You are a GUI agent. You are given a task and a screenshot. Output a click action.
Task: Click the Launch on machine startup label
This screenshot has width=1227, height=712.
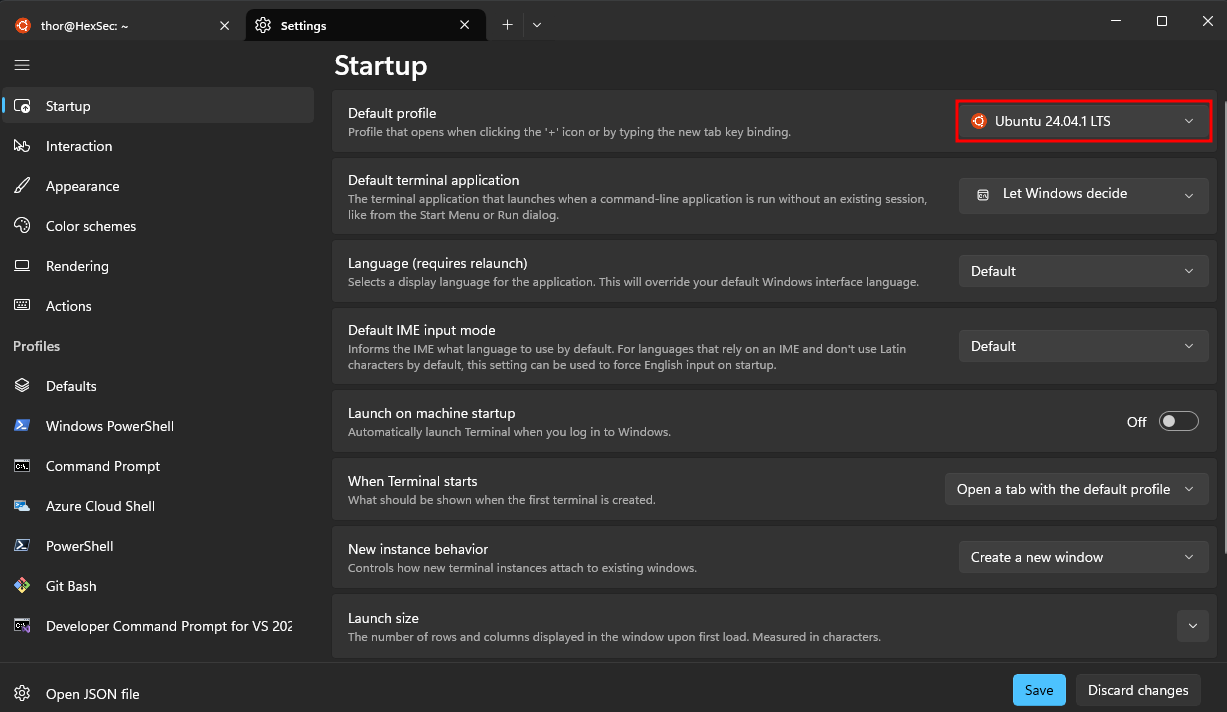pyautogui.click(x=431, y=413)
